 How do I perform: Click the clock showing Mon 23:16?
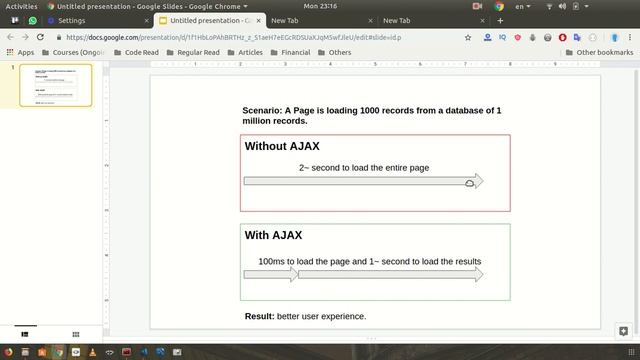pos(320,6)
